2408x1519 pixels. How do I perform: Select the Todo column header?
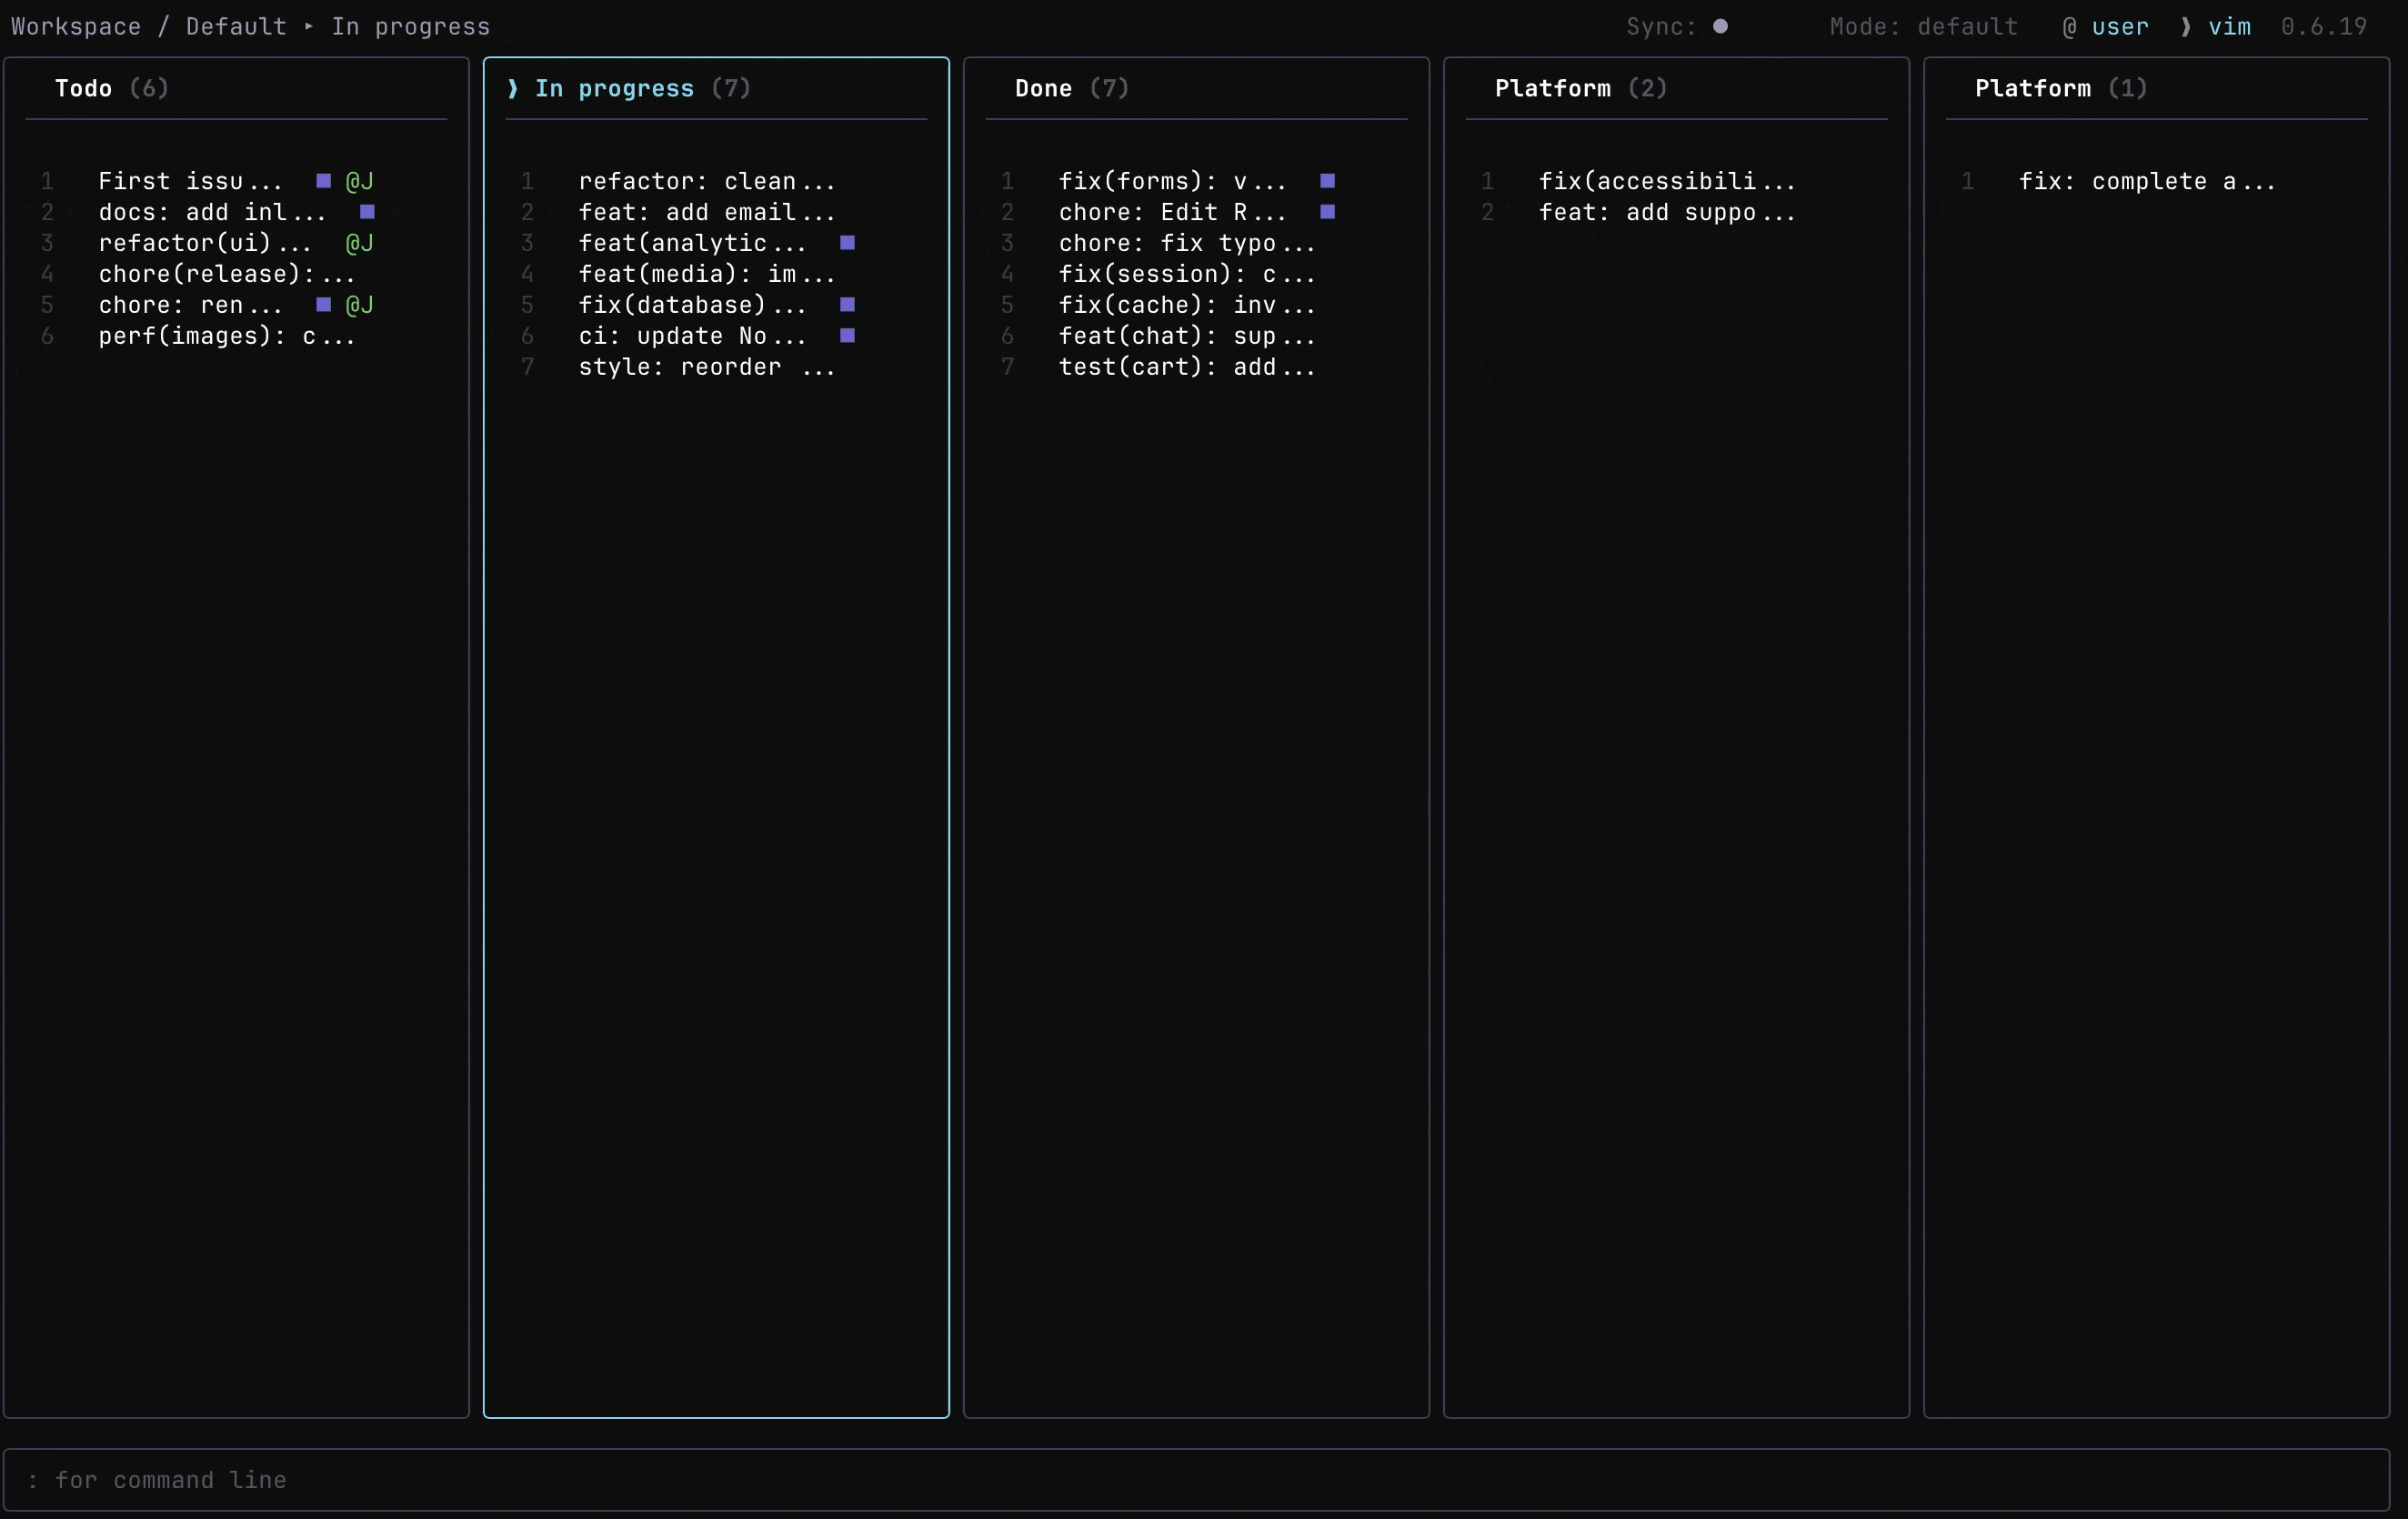pos(112,88)
